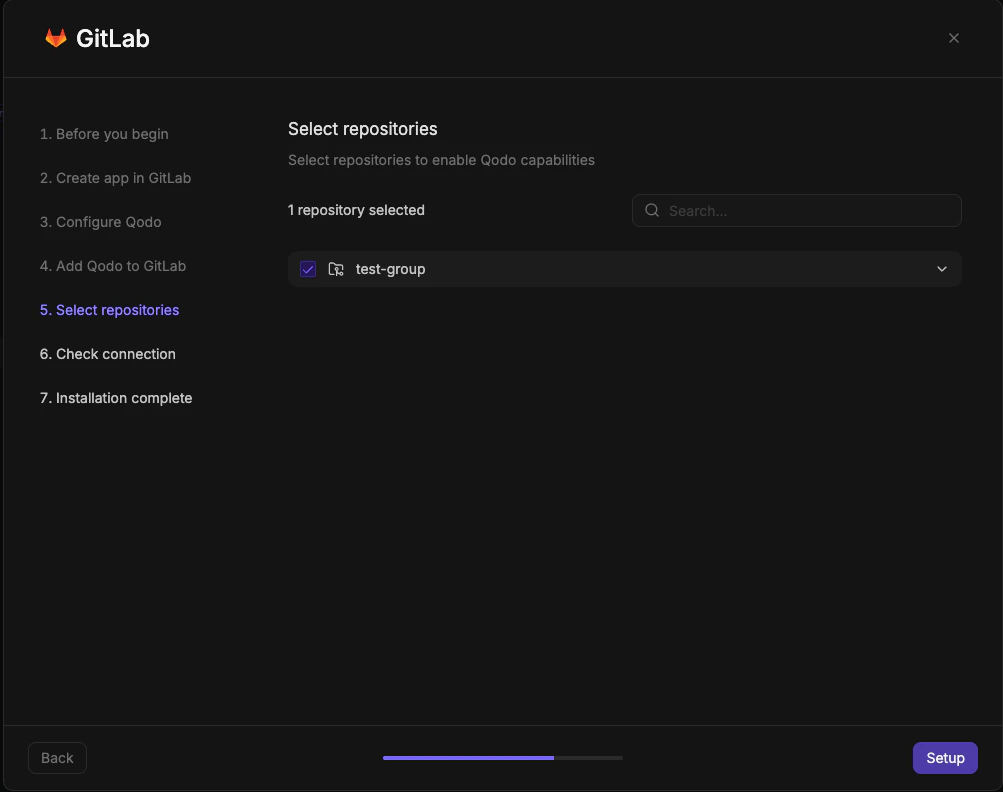The width and height of the screenshot is (1003, 792).
Task: Click the Setup button
Action: [x=945, y=758]
